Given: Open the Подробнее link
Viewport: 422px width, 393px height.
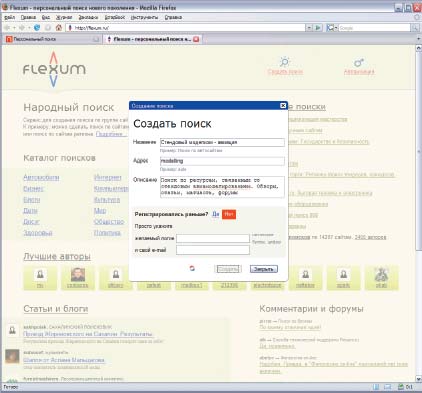Looking at the screenshot, I should 111,134.
